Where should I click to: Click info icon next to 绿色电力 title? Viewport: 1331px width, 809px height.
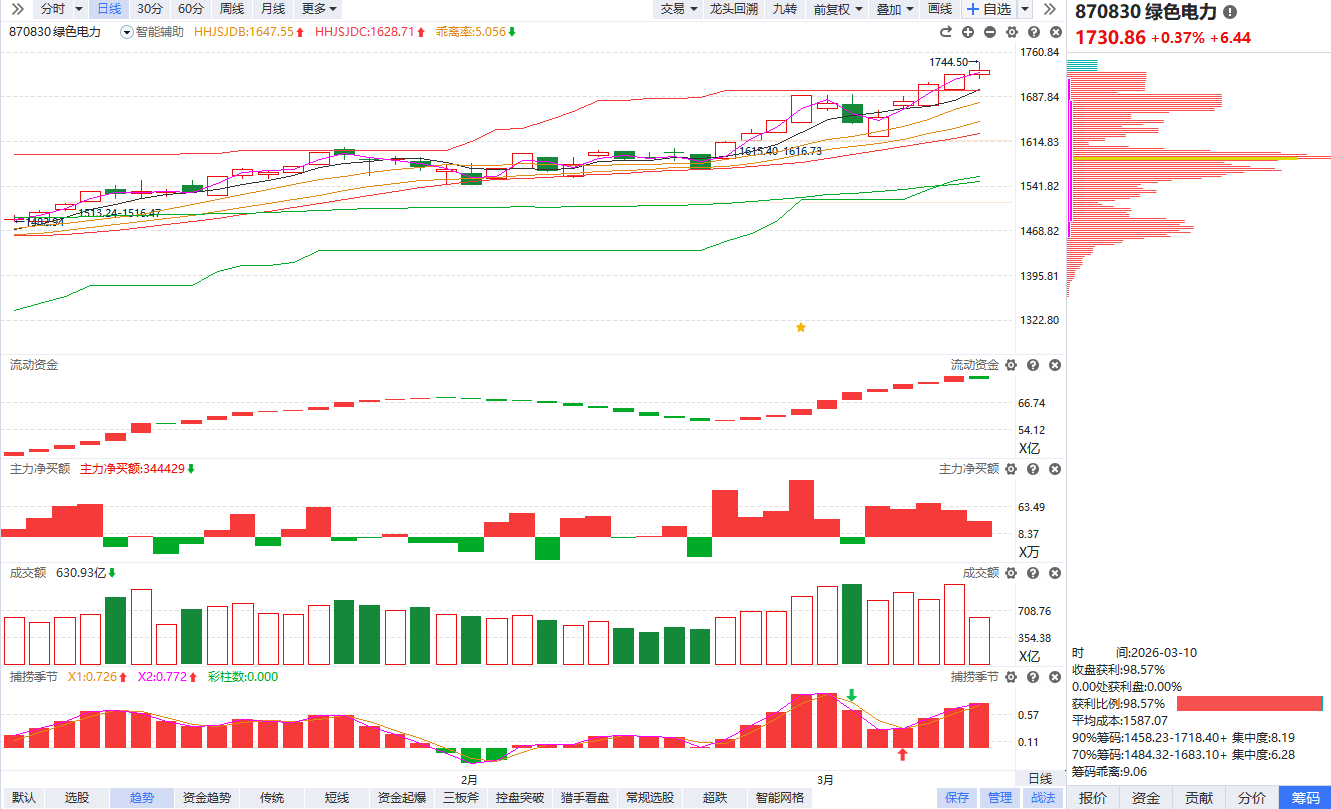[1230, 12]
